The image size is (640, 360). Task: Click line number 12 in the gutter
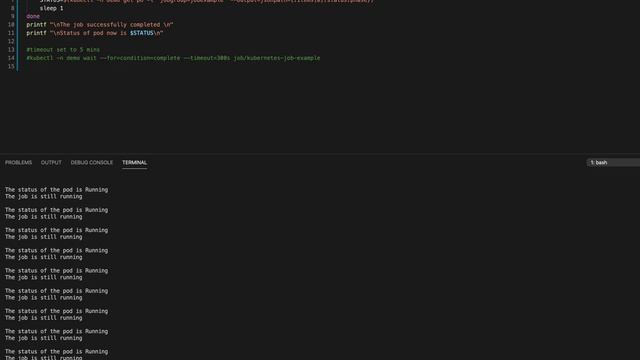click(x=11, y=41)
